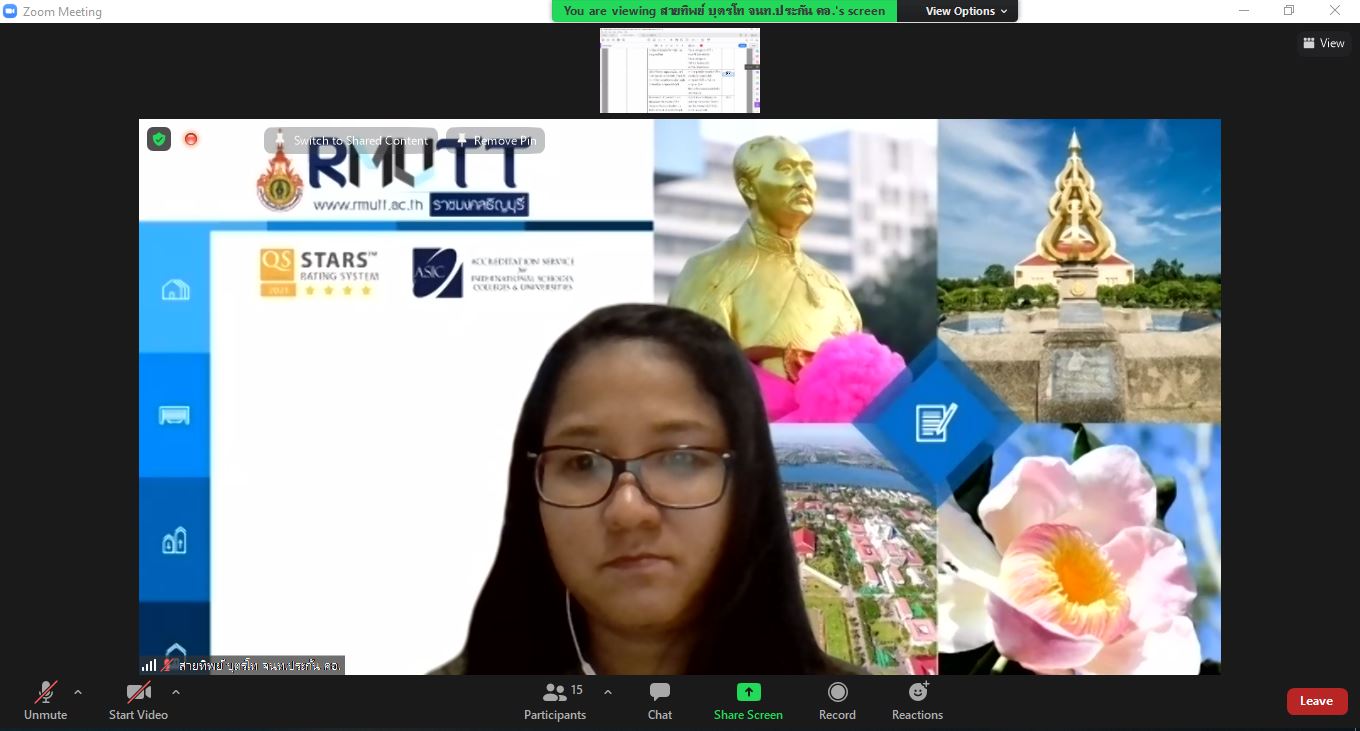Open the View Options dropdown
Image resolution: width=1360 pixels, height=731 pixels.
pos(958,11)
